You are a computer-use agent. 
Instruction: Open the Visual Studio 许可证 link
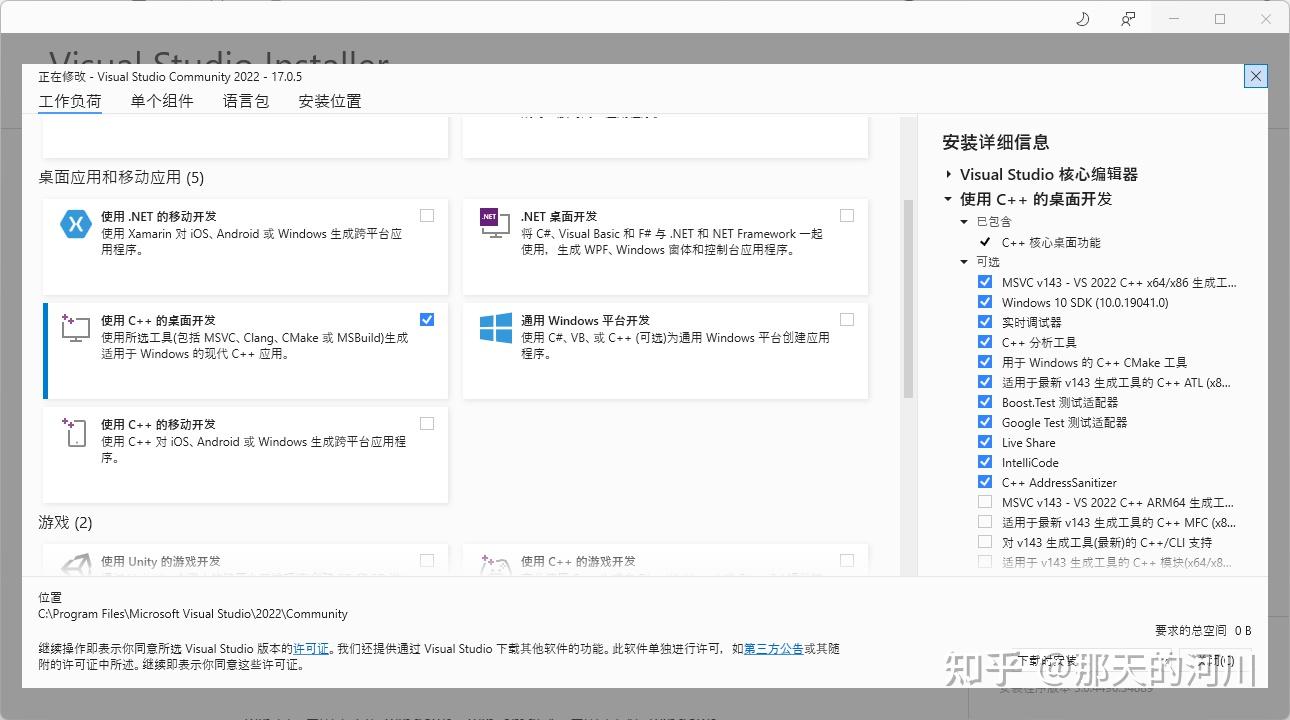[x=311, y=648]
